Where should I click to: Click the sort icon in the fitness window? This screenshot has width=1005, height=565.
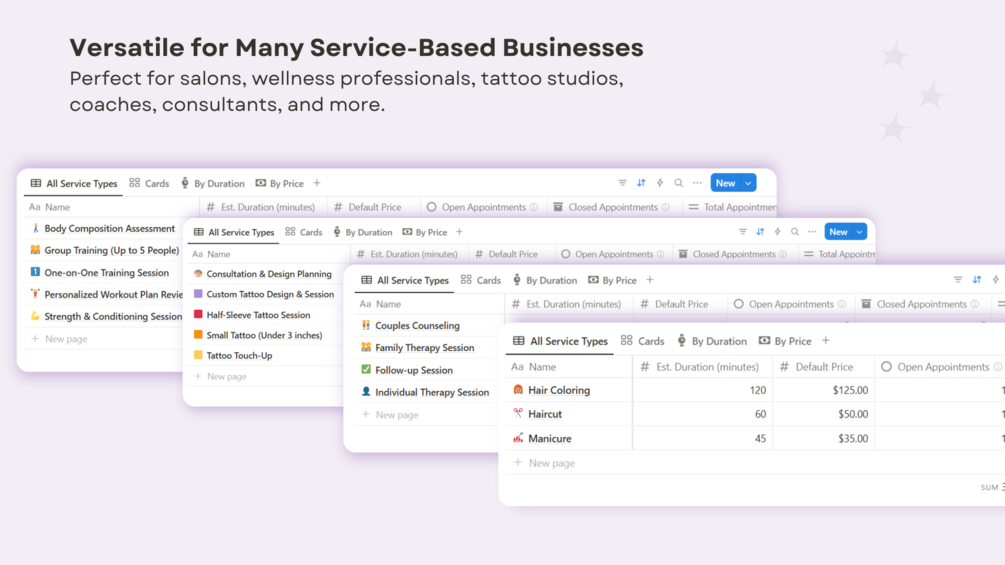[641, 183]
